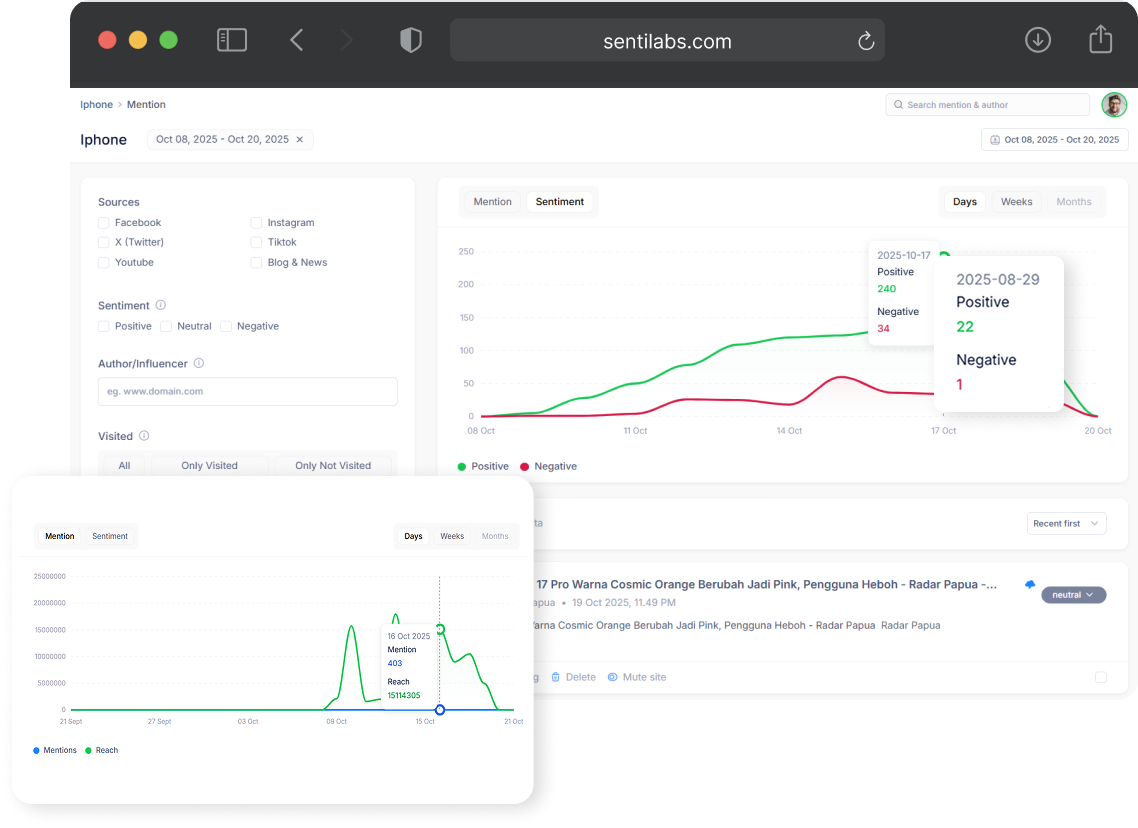Click the blue flag icon on the mention

(1029, 584)
